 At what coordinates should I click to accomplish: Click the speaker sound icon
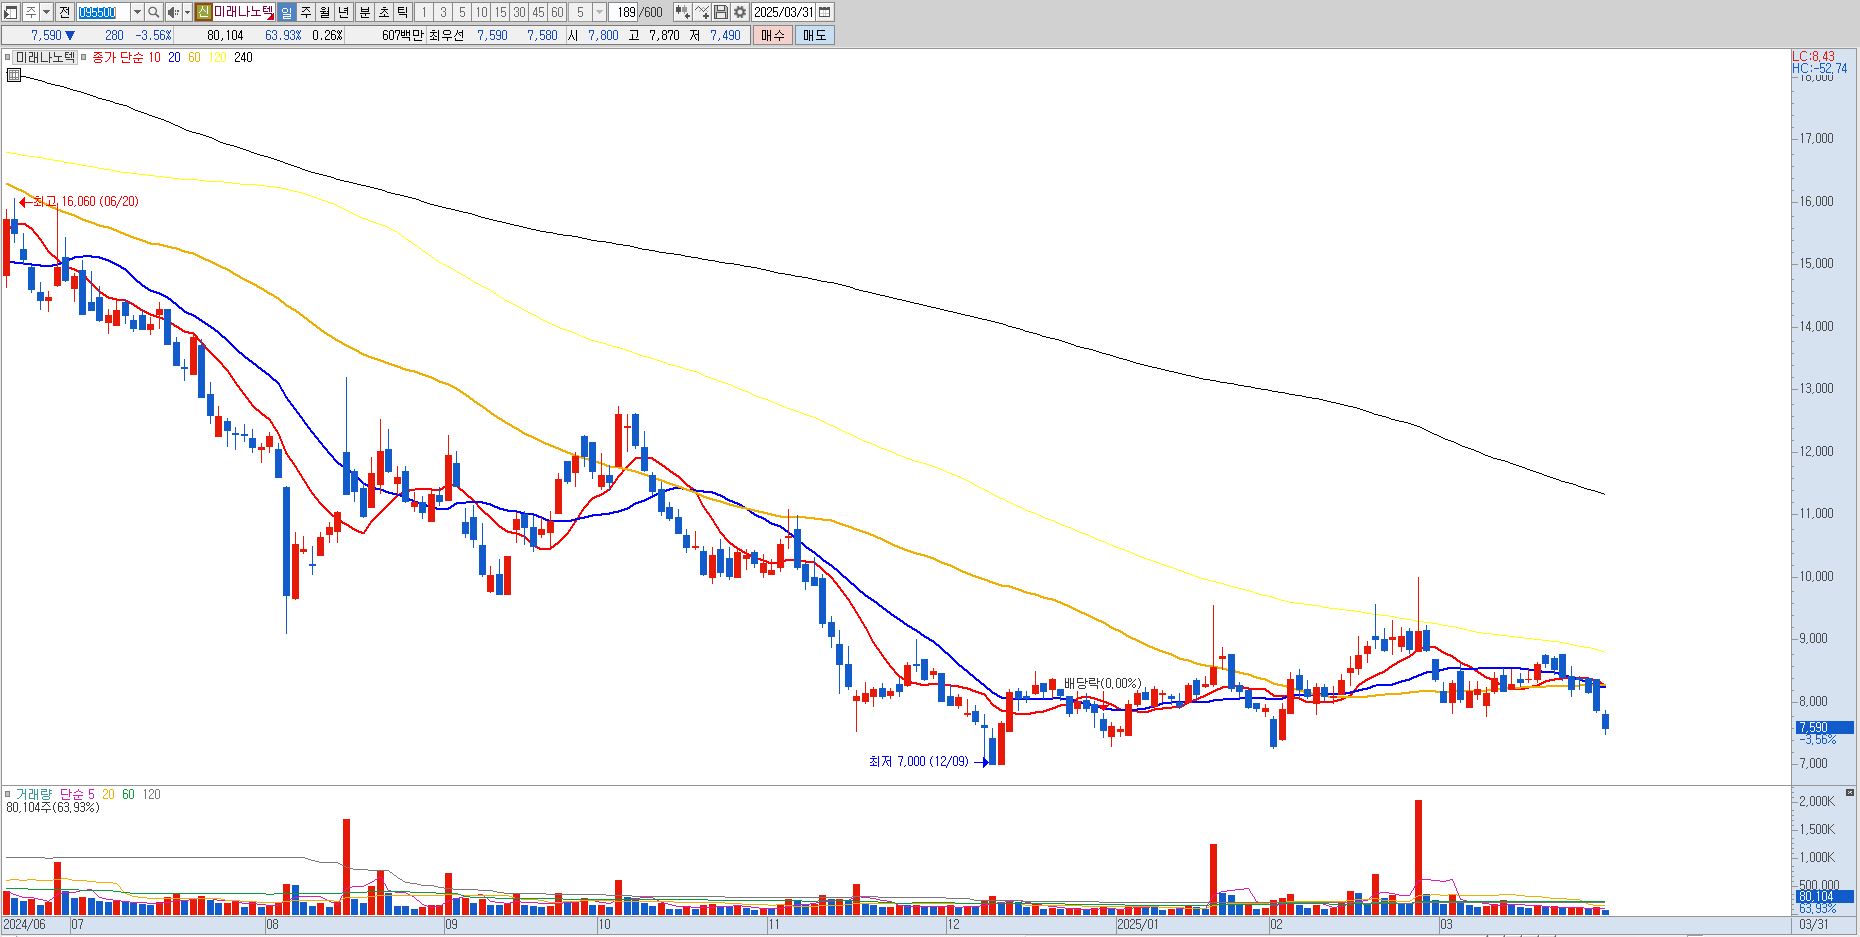[173, 12]
